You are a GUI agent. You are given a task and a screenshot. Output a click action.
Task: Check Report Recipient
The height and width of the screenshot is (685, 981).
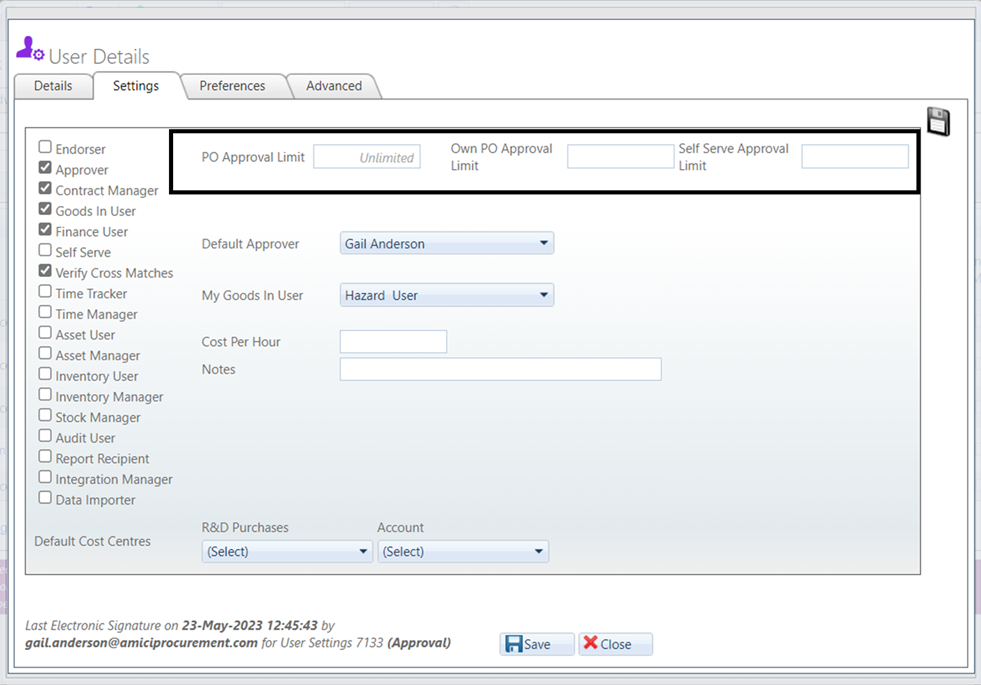coord(44,457)
